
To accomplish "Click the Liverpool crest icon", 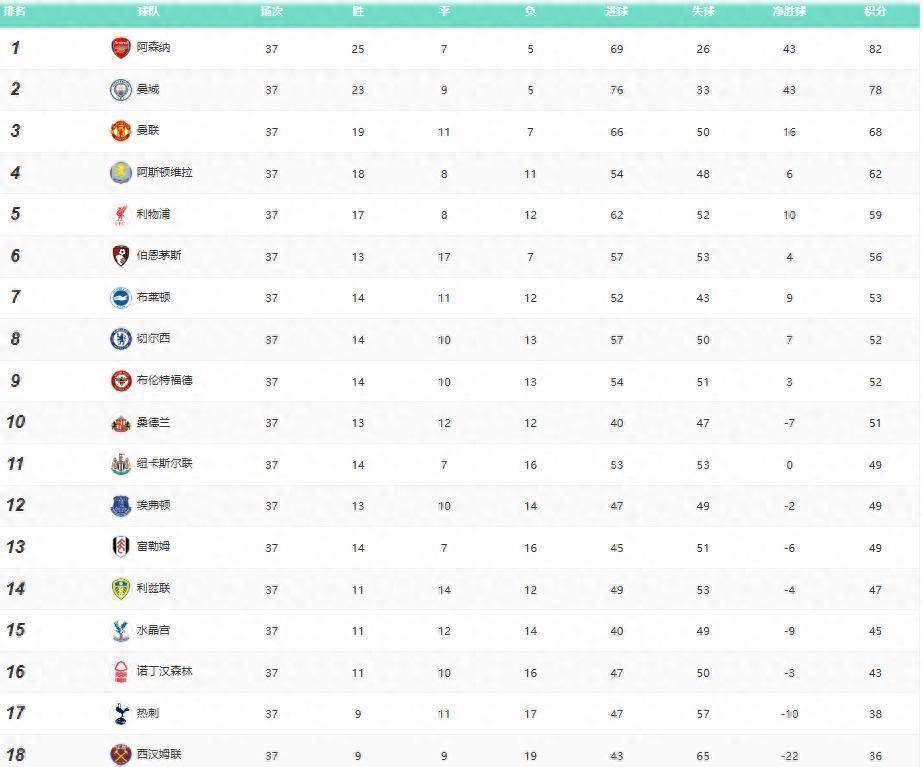I will tap(121, 214).
